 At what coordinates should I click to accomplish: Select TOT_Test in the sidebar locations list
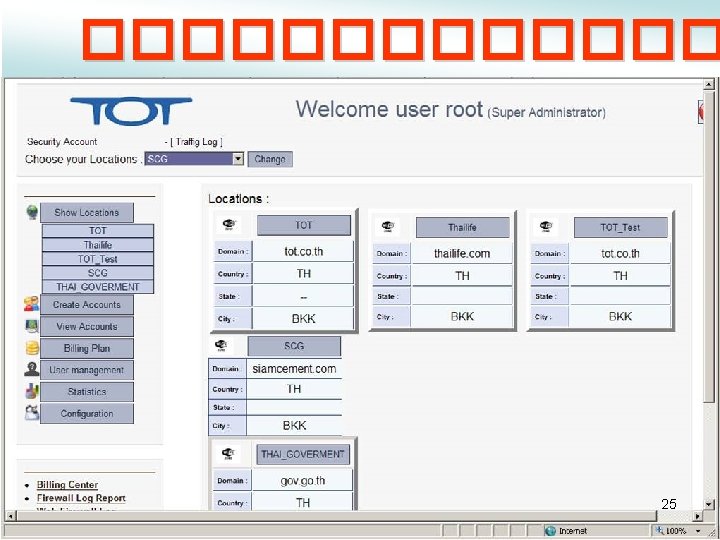click(x=98, y=259)
